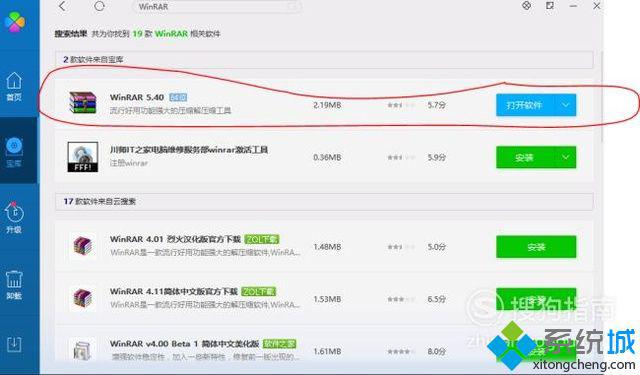Open the downloads icon at the sidebar bottom
The image size is (640, 375).
click(x=14, y=345)
